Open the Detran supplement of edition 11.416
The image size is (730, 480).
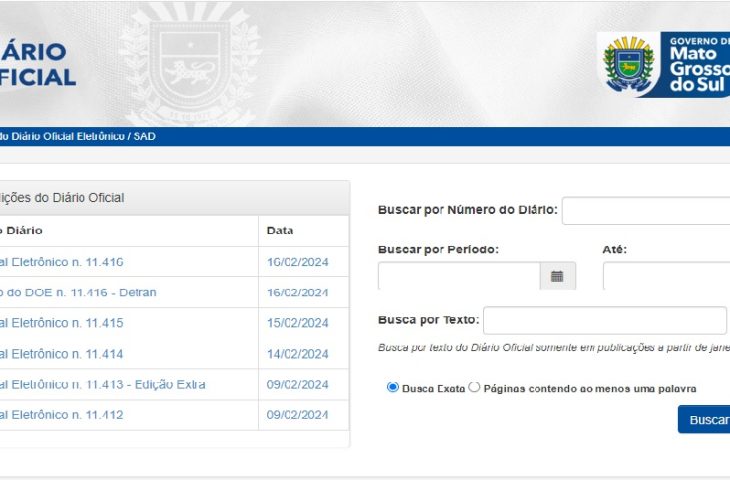[78, 292]
